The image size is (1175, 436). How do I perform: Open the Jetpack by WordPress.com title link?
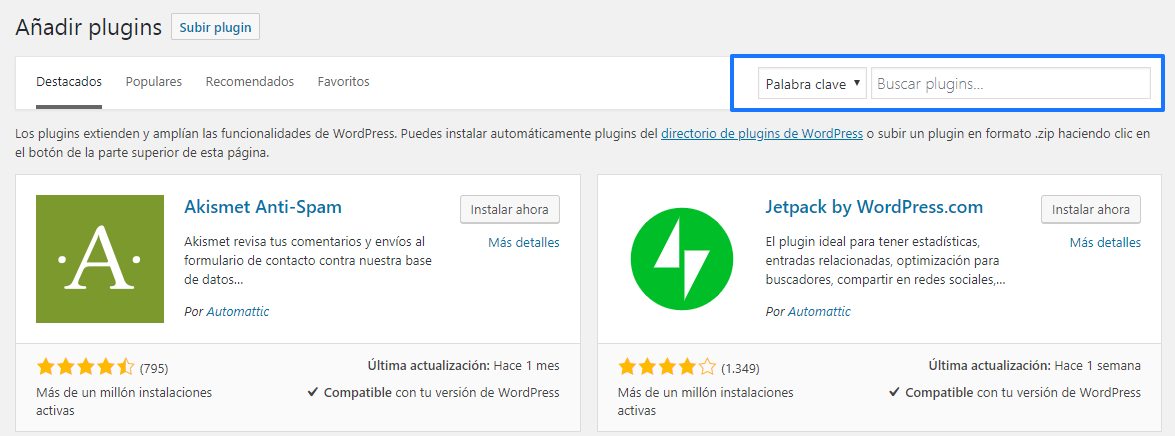[874, 207]
